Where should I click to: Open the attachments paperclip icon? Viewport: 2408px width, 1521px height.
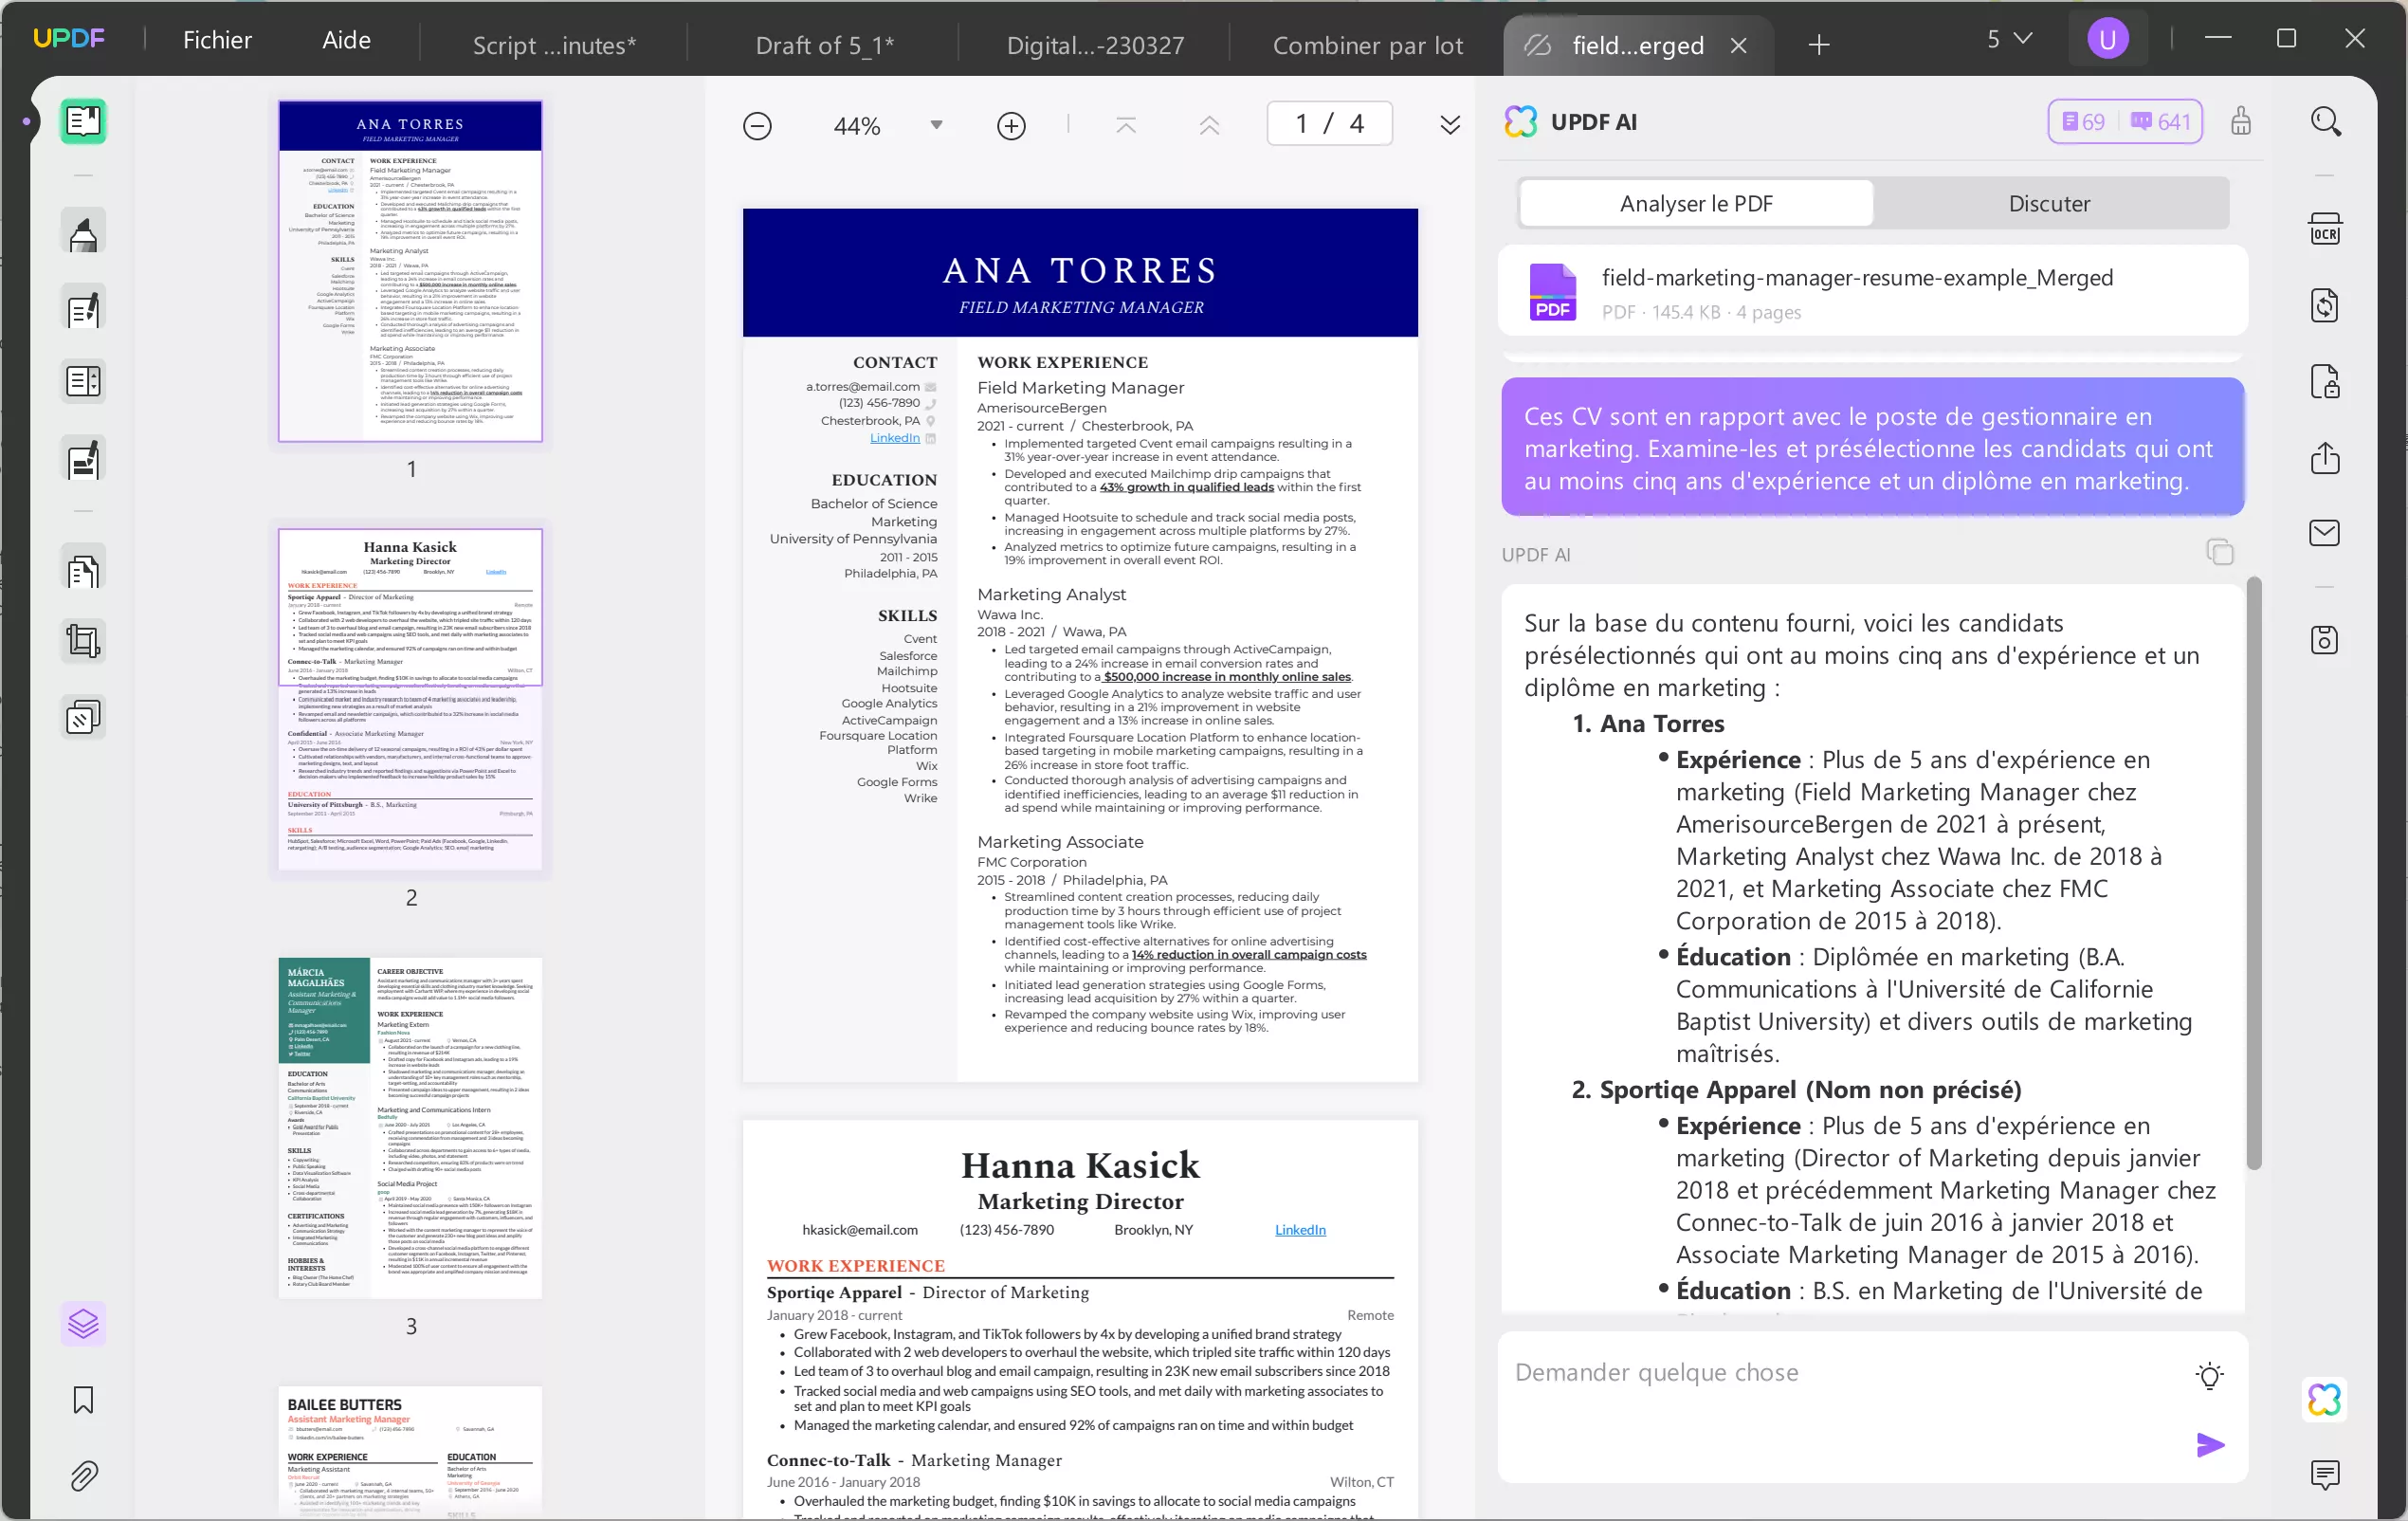pos(83,1476)
